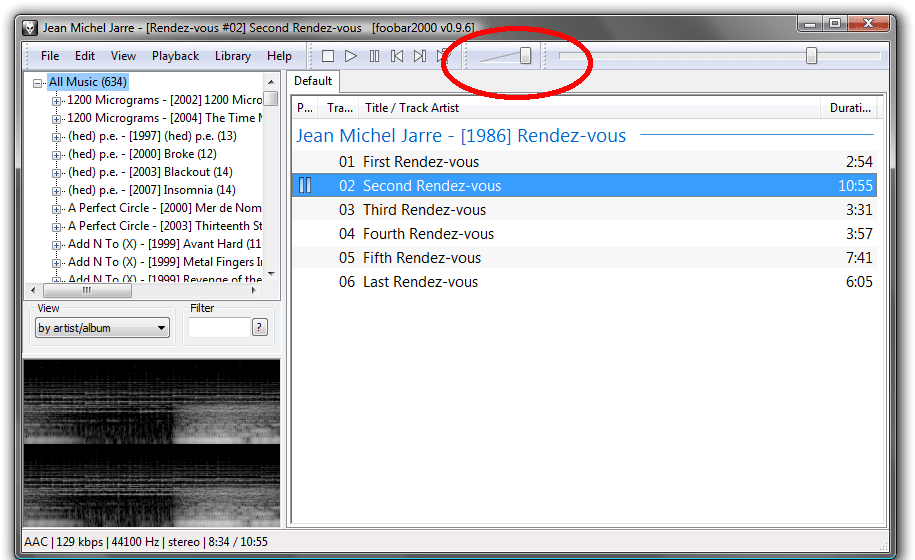
Task: Expand Add N To (X) Metal Fingers node
Action: (x=56, y=263)
